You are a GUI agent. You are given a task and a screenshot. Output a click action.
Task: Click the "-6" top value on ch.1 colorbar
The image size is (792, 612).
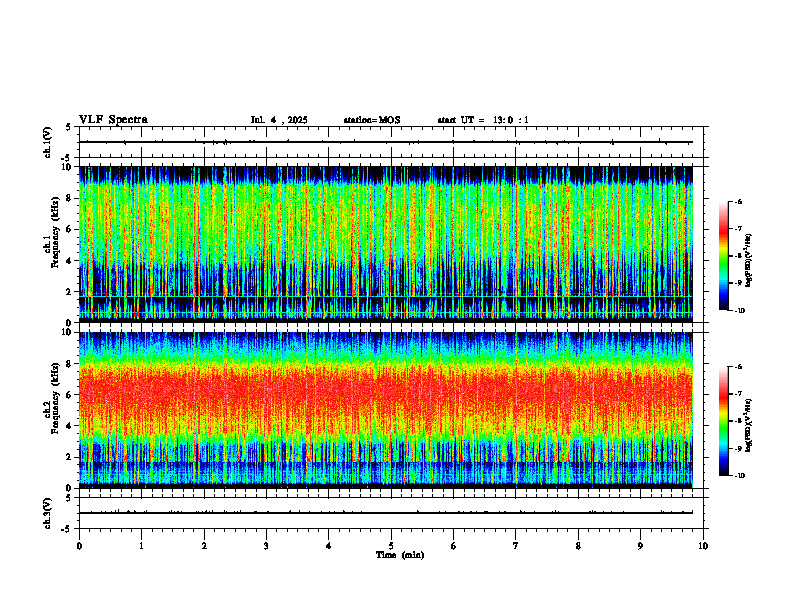click(738, 201)
